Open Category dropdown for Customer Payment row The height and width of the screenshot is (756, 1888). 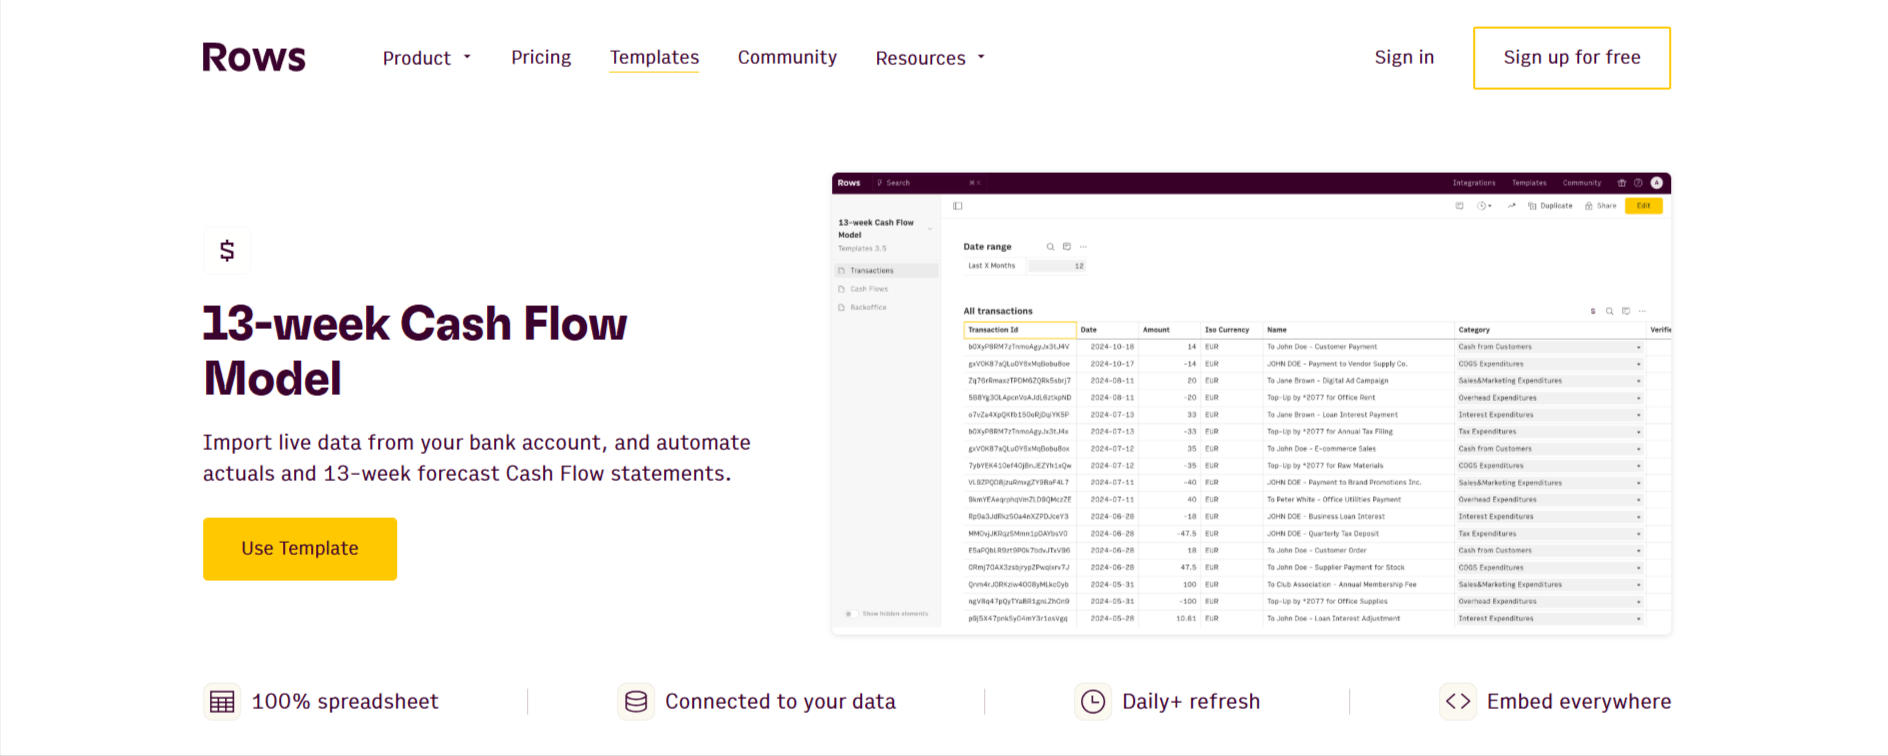[1638, 347]
